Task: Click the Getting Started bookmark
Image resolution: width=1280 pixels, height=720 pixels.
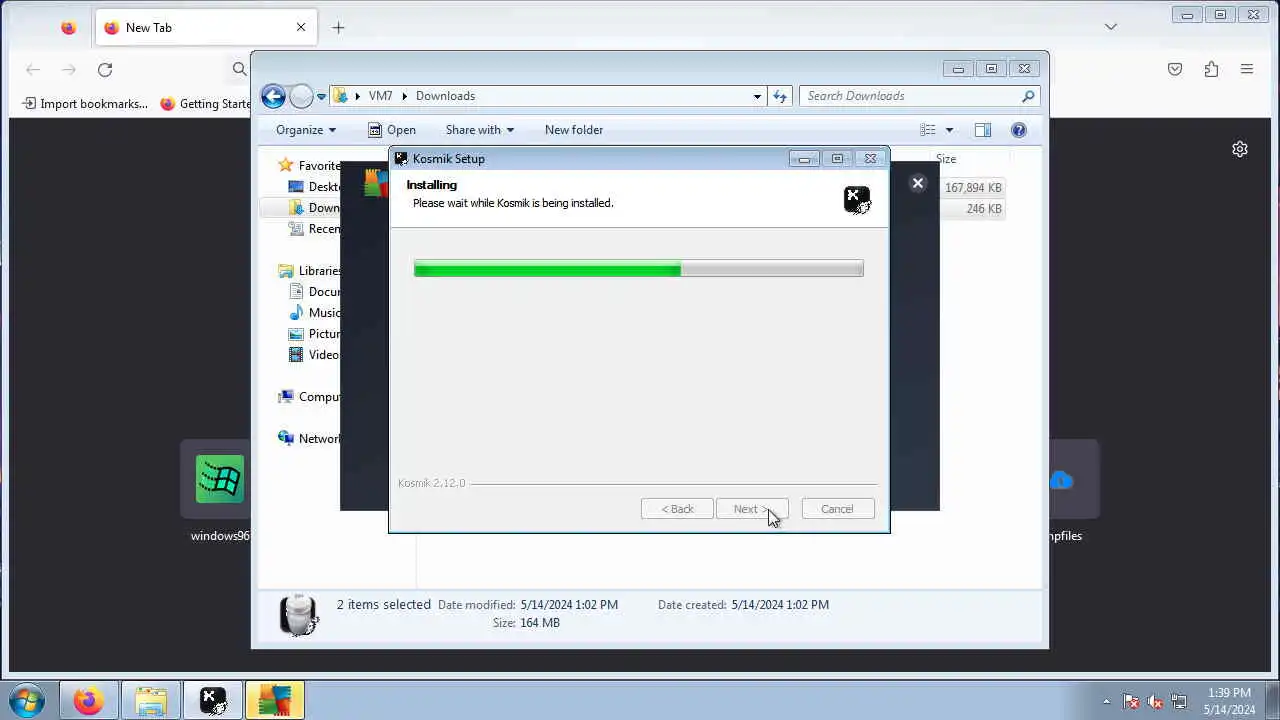Action: coord(205,104)
